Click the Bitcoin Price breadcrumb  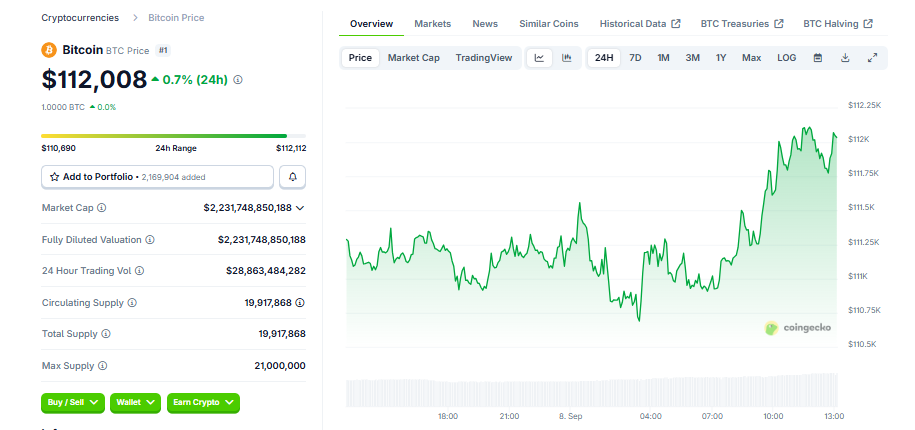pos(176,18)
